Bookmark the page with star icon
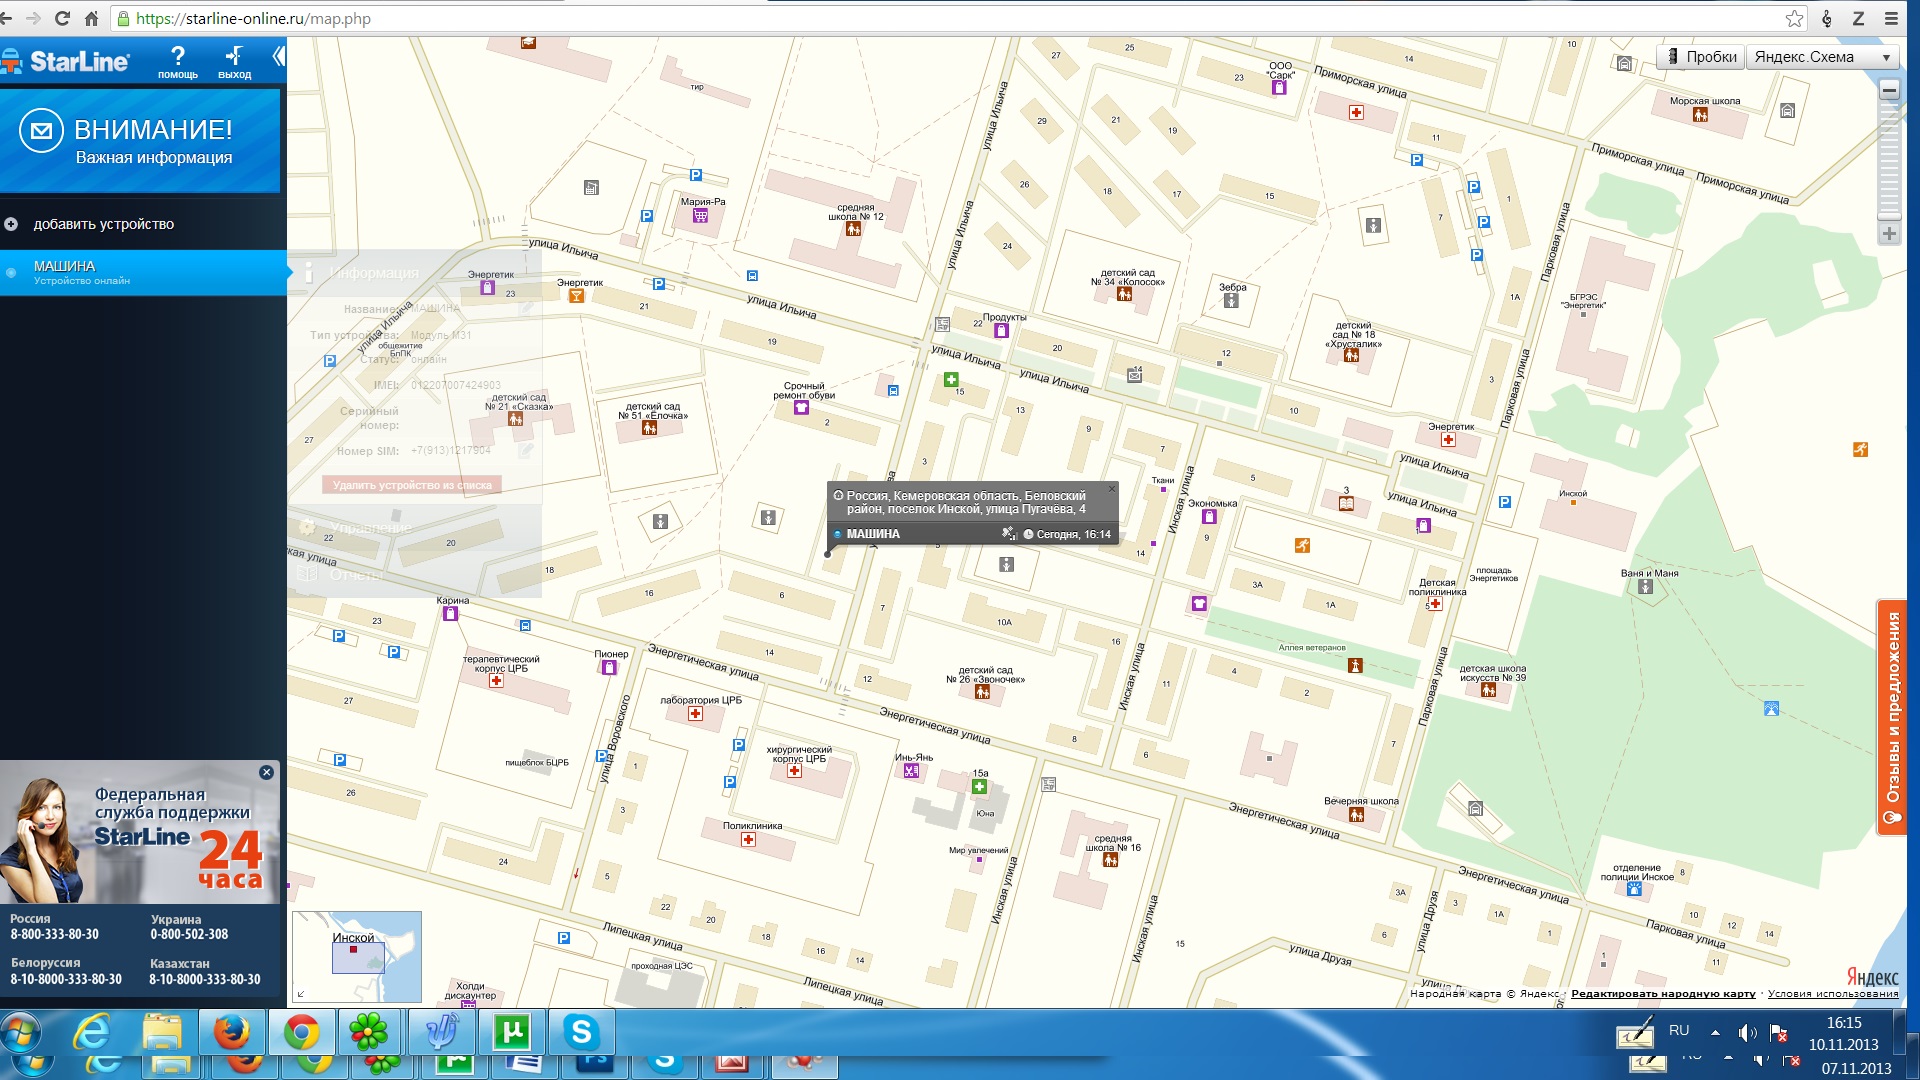 pyautogui.click(x=1794, y=18)
